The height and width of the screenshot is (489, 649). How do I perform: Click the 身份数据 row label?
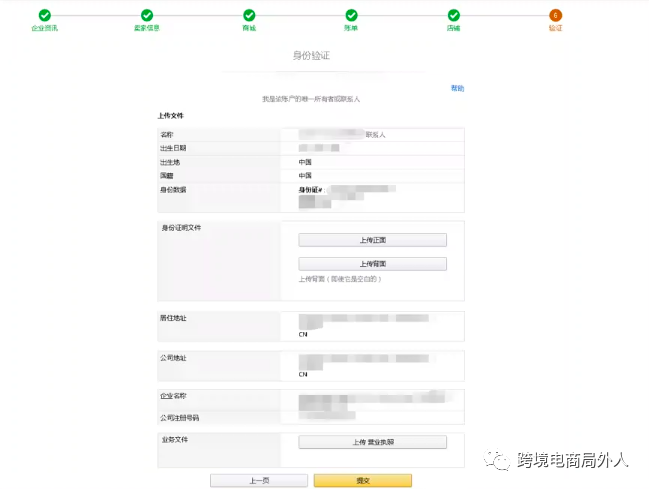click(173, 190)
